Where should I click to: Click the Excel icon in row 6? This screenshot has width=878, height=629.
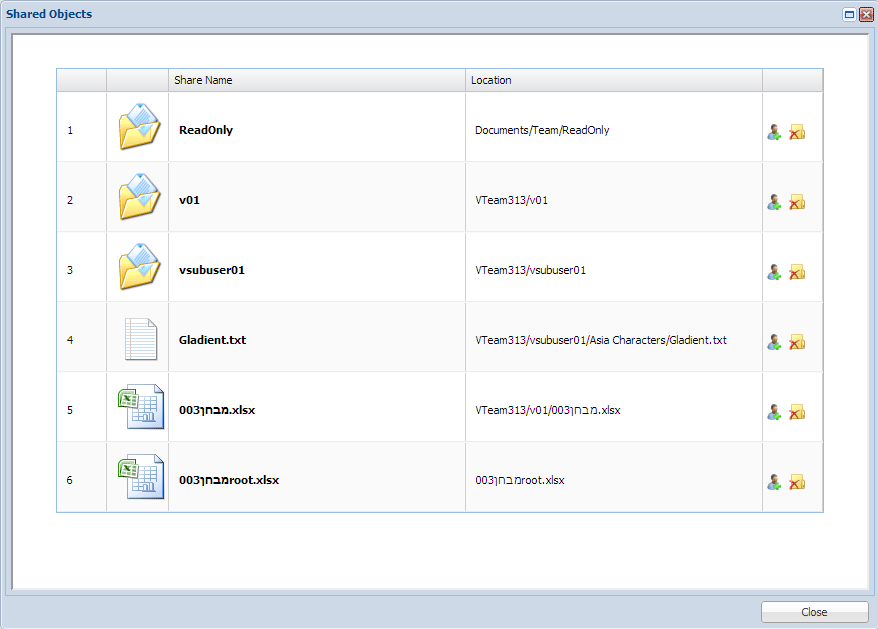coord(141,477)
